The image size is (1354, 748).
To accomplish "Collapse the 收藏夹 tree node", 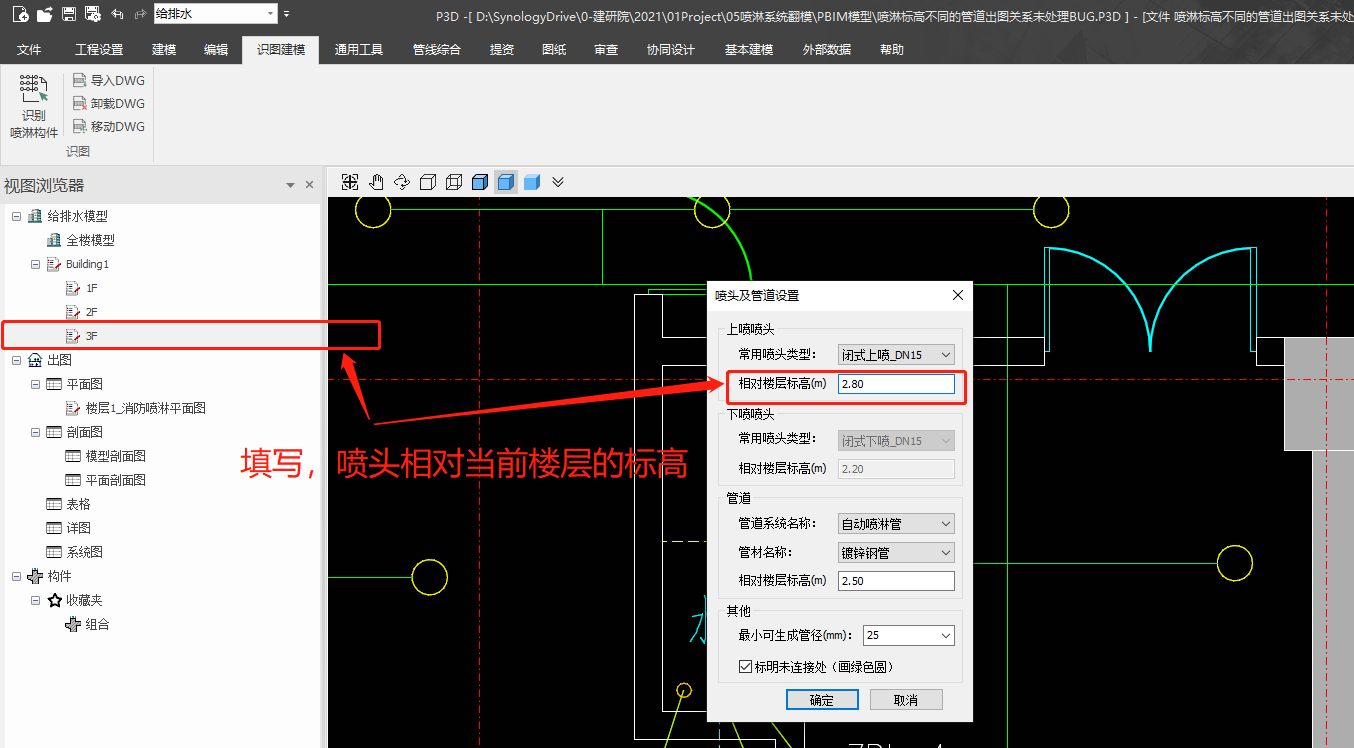I will click(x=35, y=600).
